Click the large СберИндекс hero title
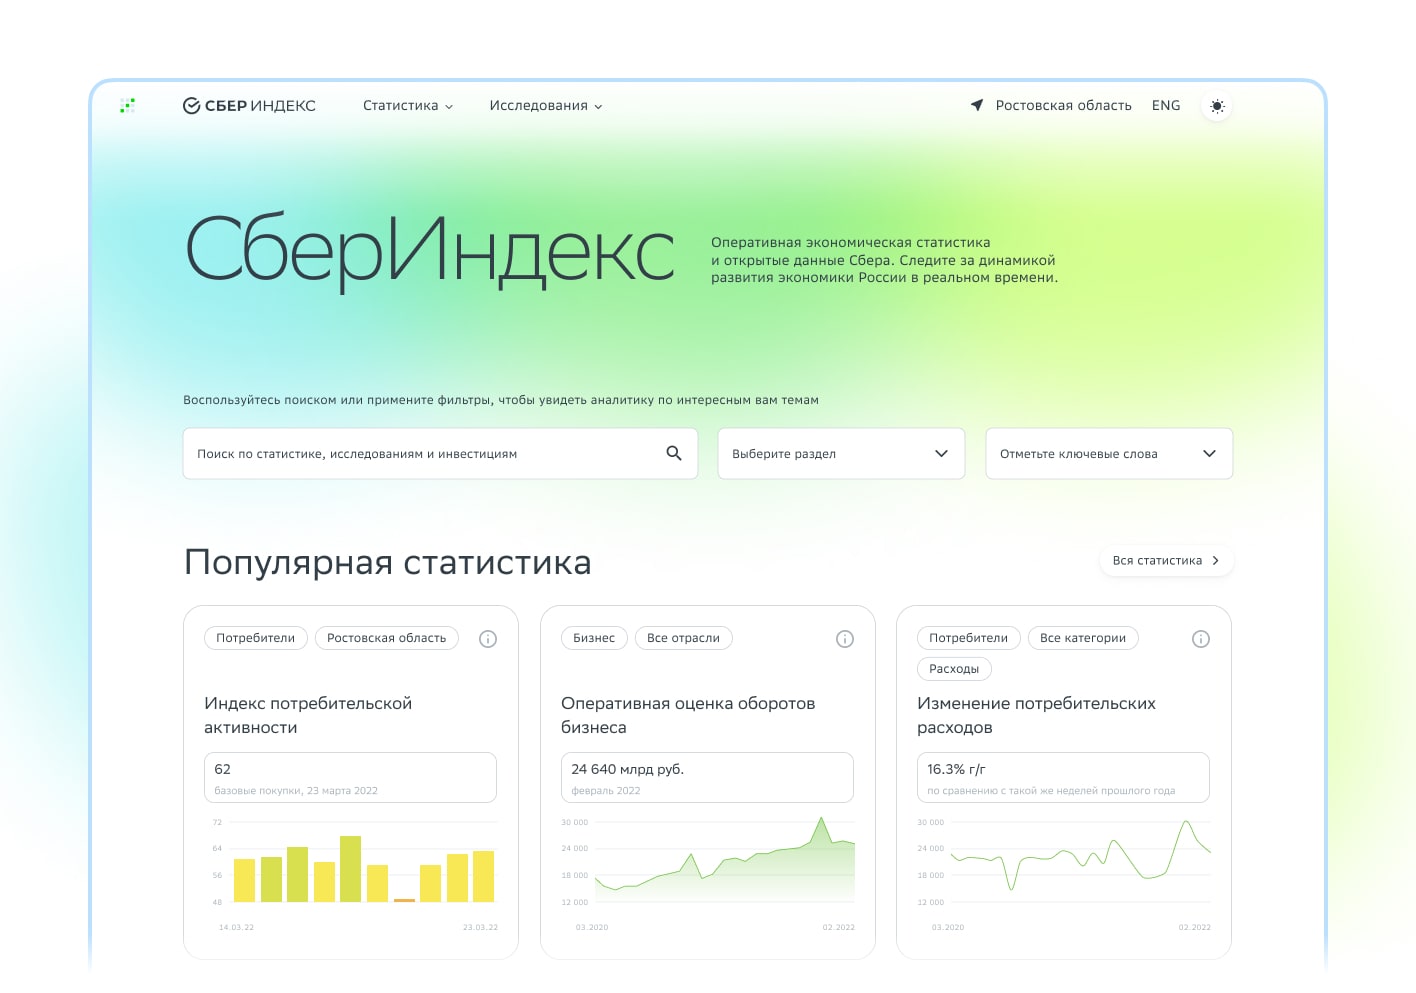The image size is (1416, 993). click(x=430, y=250)
